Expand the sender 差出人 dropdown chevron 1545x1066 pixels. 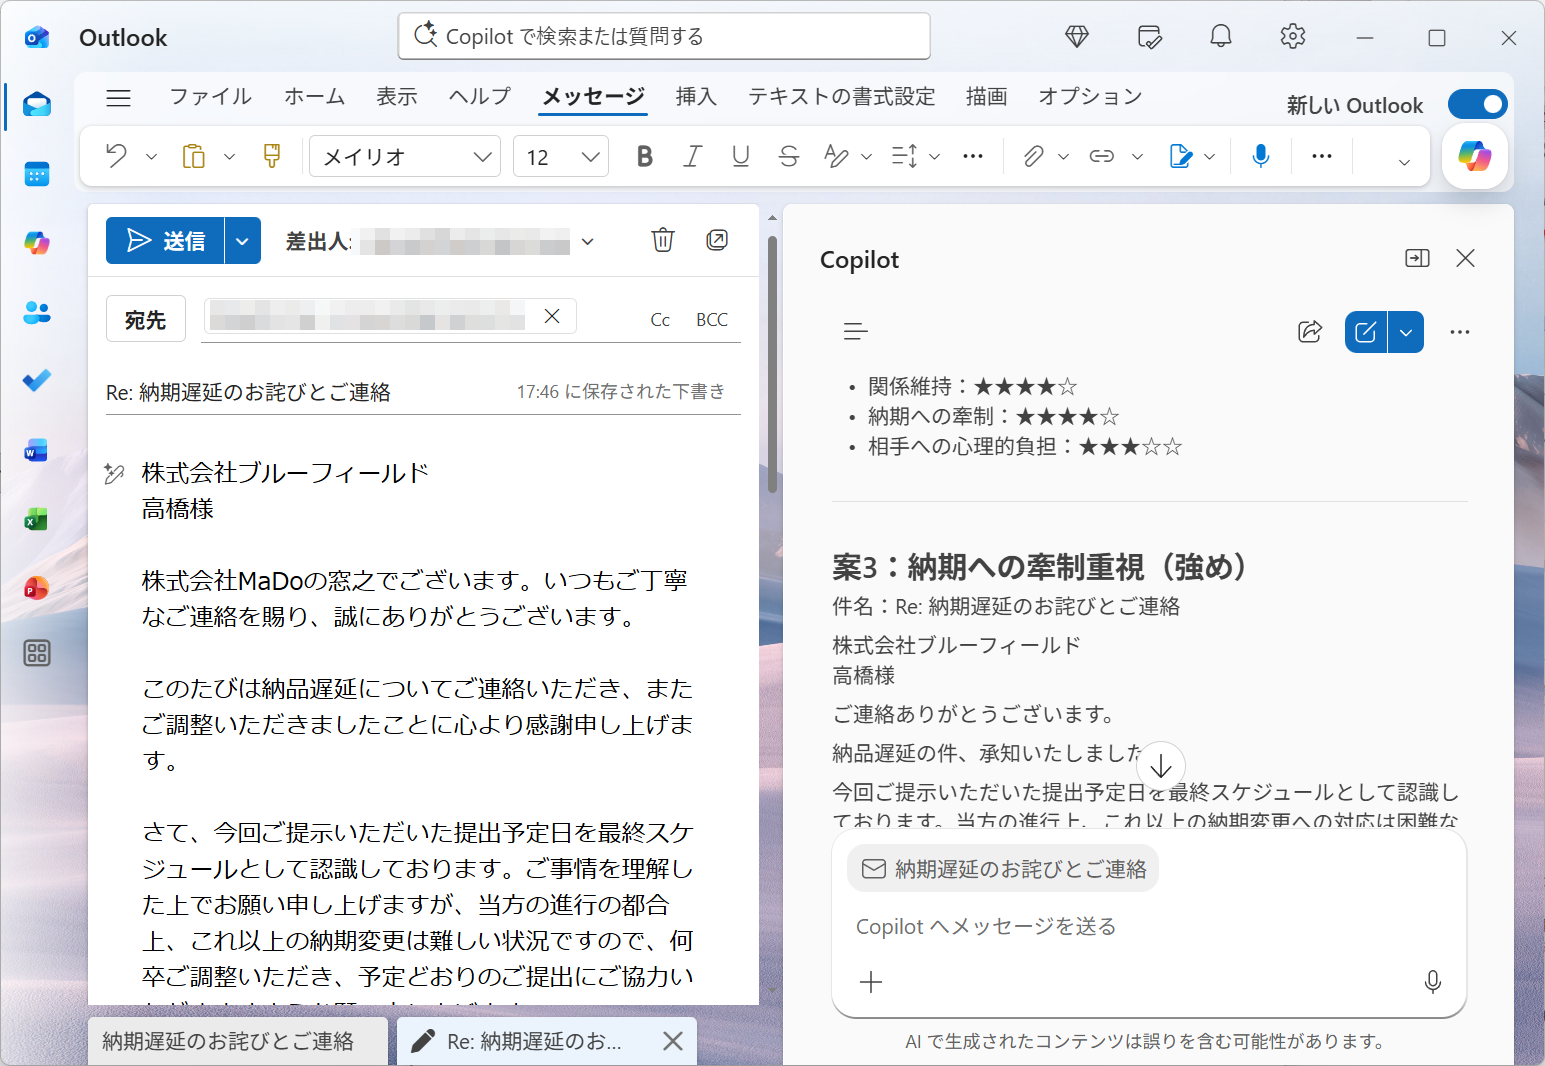(x=588, y=241)
